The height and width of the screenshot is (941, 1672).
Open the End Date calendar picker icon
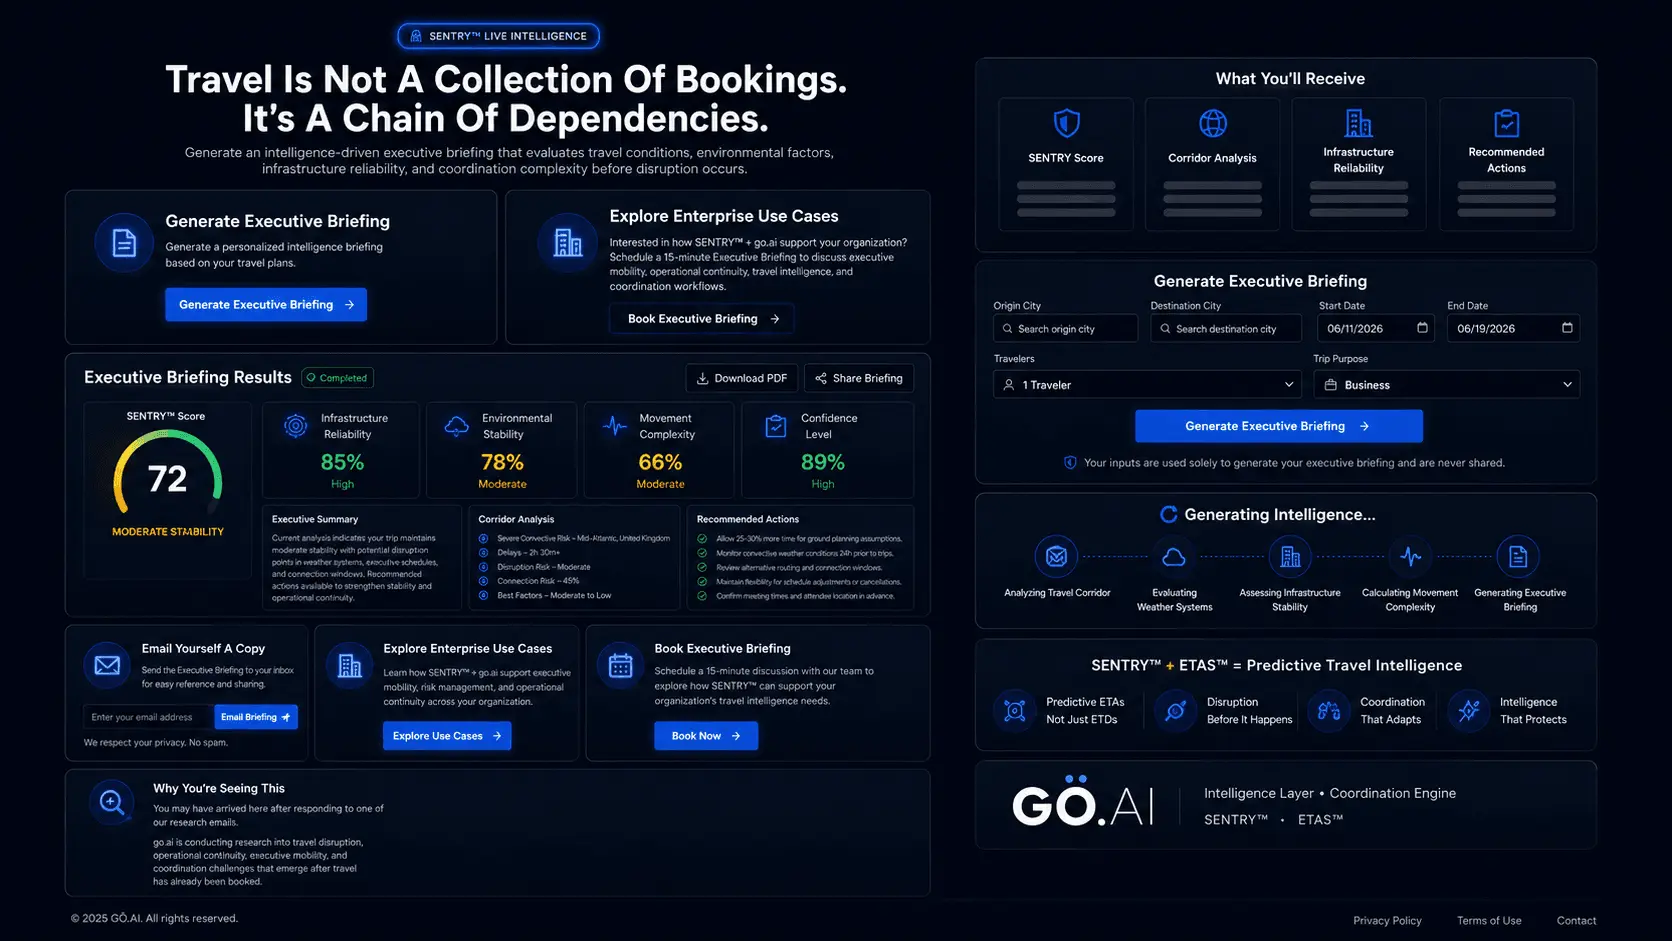point(1567,328)
